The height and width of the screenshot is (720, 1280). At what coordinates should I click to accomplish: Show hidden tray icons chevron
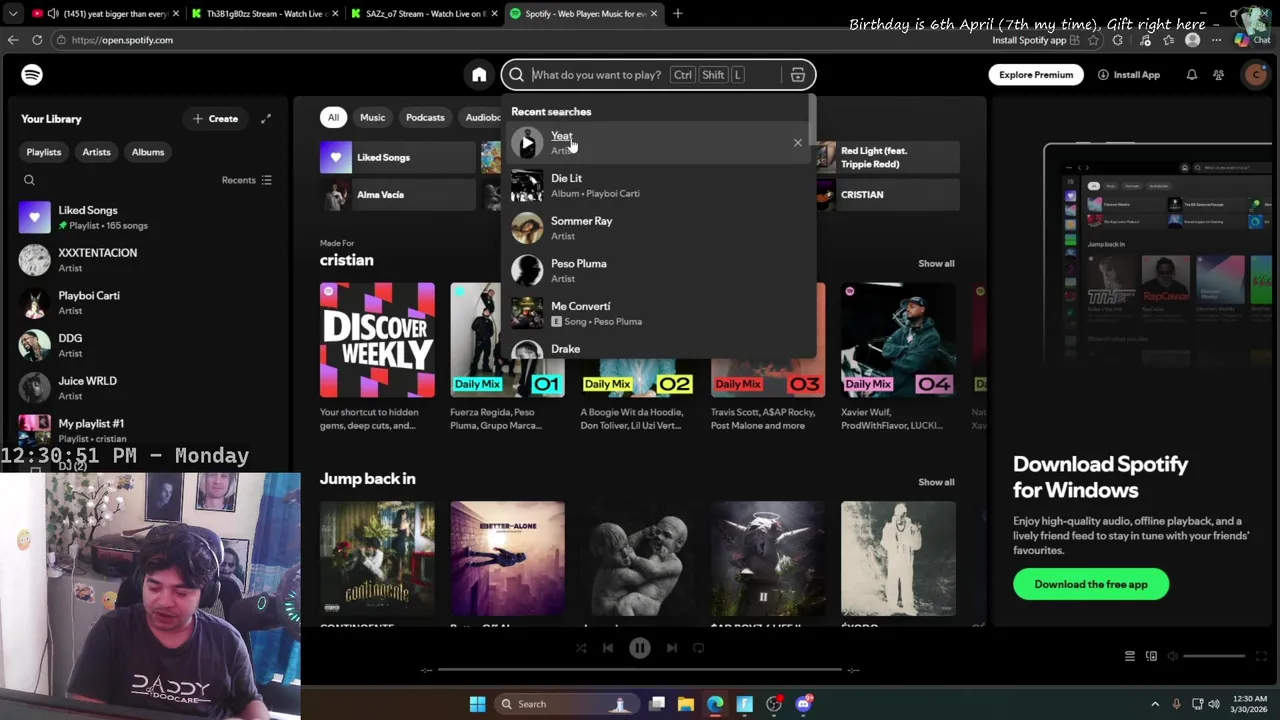(x=1155, y=704)
